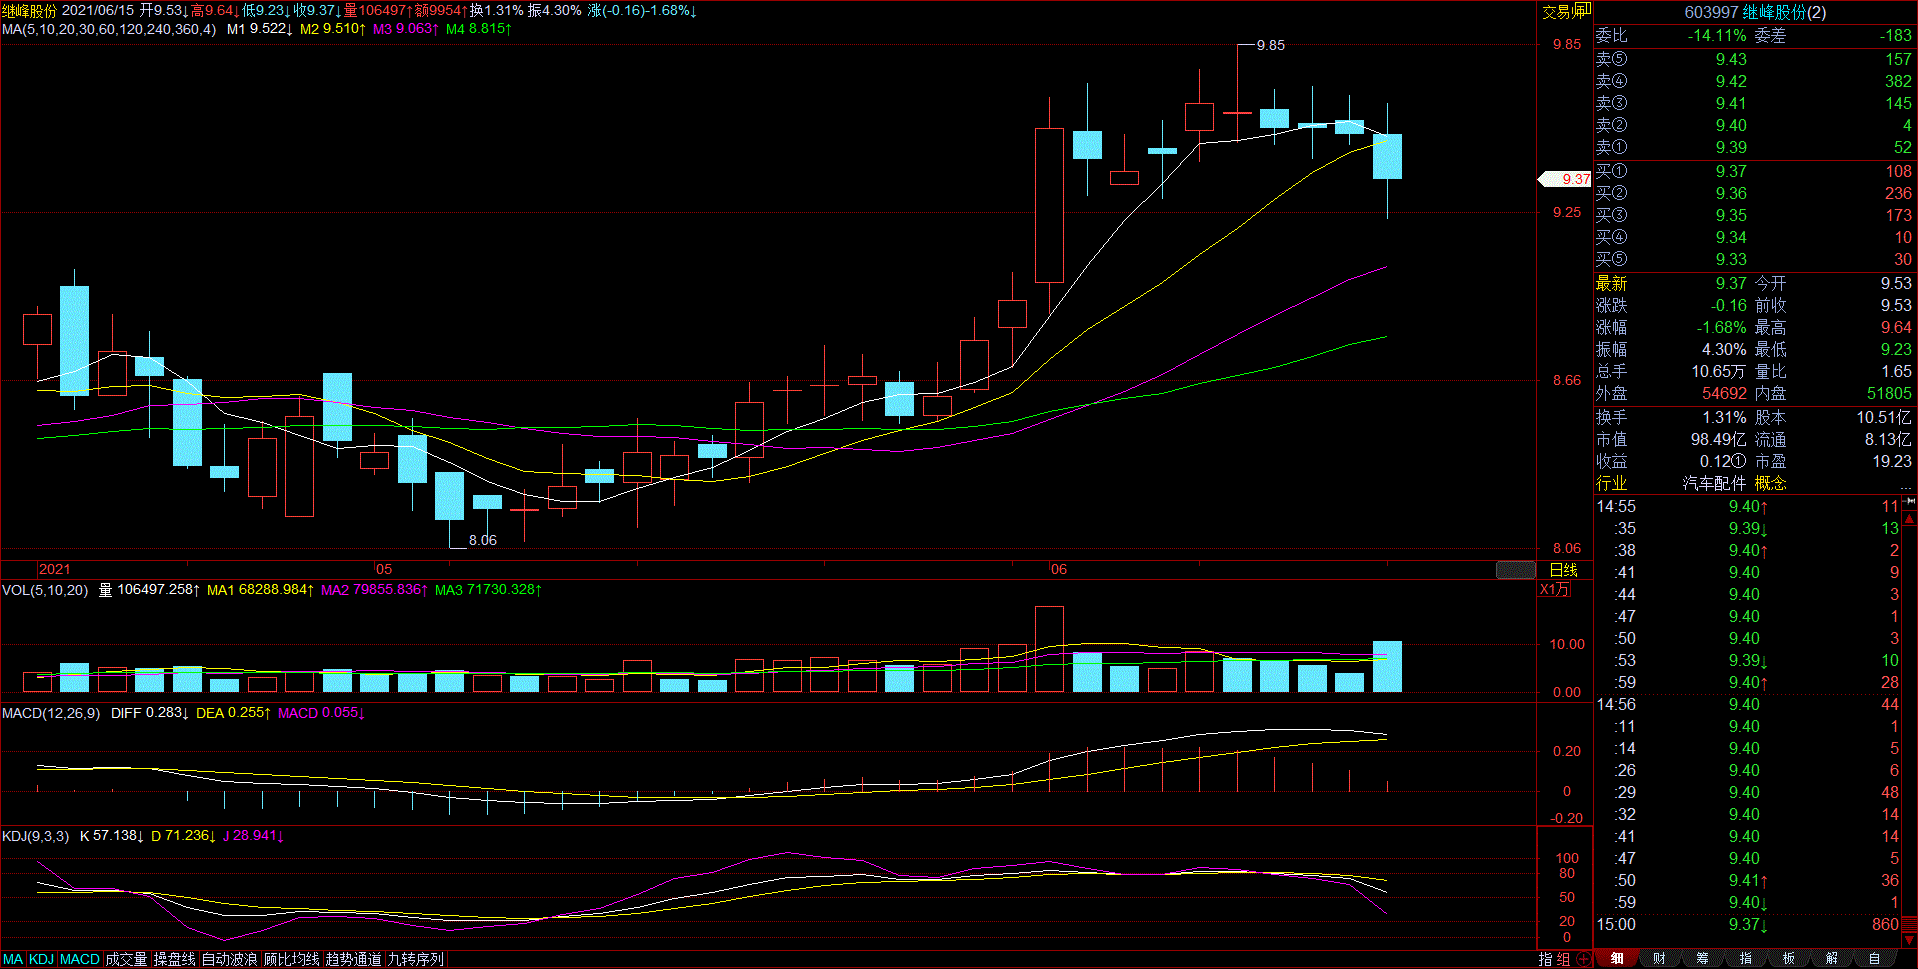This screenshot has width=1918, height=969.
Task: Open the 交易师 trading badge icon
Action: [x=1566, y=11]
